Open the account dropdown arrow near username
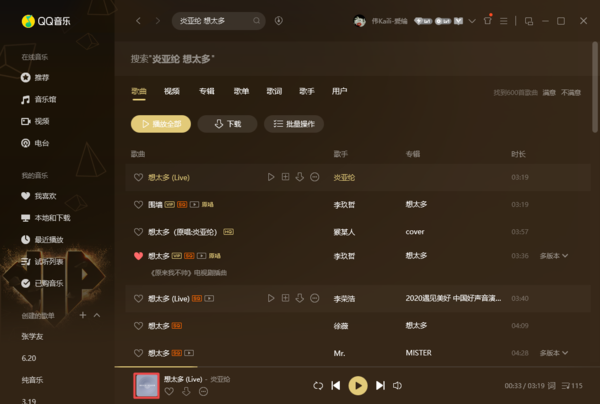 (x=472, y=21)
